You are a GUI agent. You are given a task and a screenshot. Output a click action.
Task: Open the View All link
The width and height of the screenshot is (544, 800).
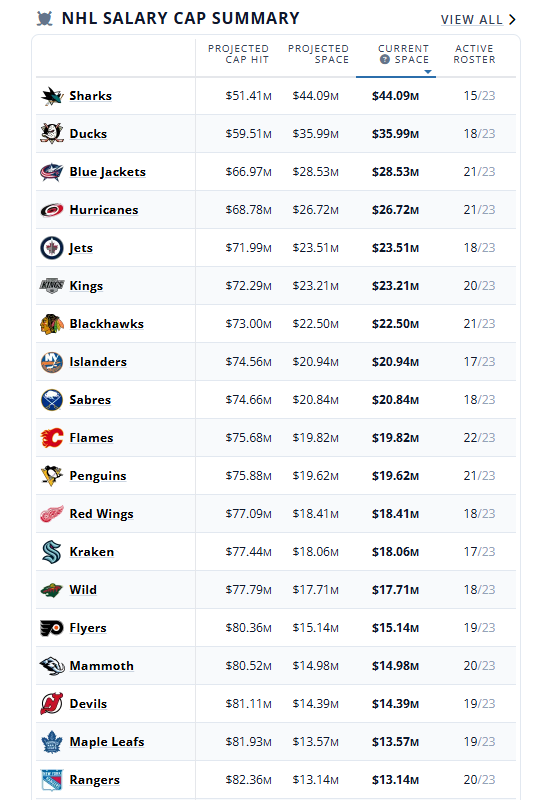click(472, 20)
